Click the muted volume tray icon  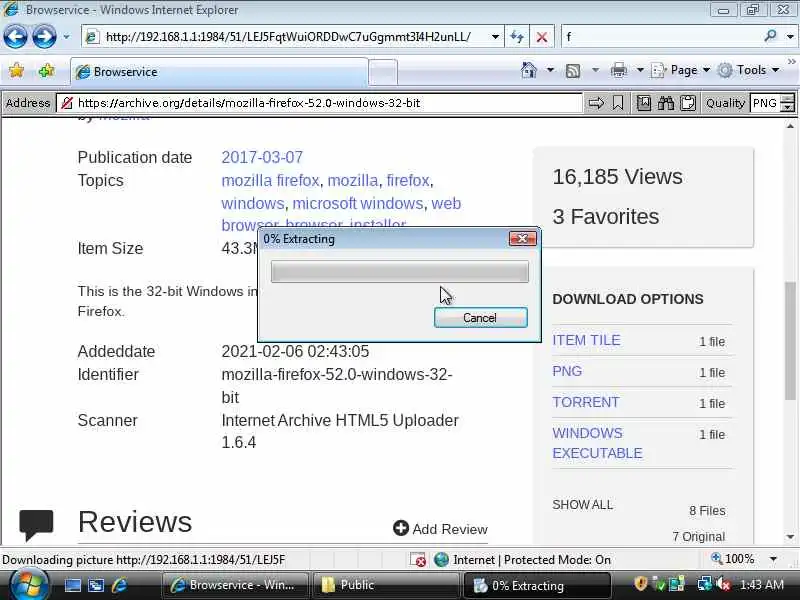(x=722, y=584)
